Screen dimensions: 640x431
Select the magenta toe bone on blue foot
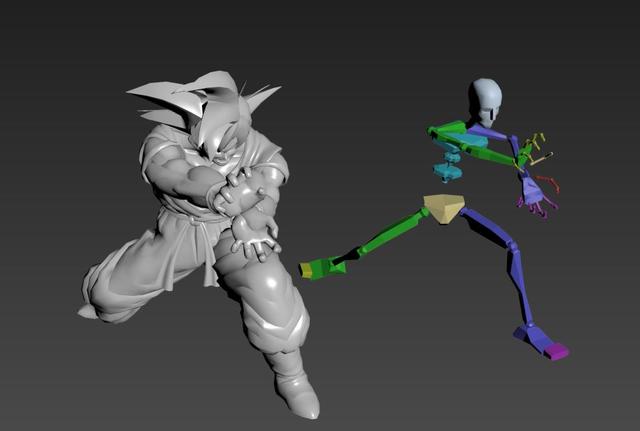pos(557,351)
